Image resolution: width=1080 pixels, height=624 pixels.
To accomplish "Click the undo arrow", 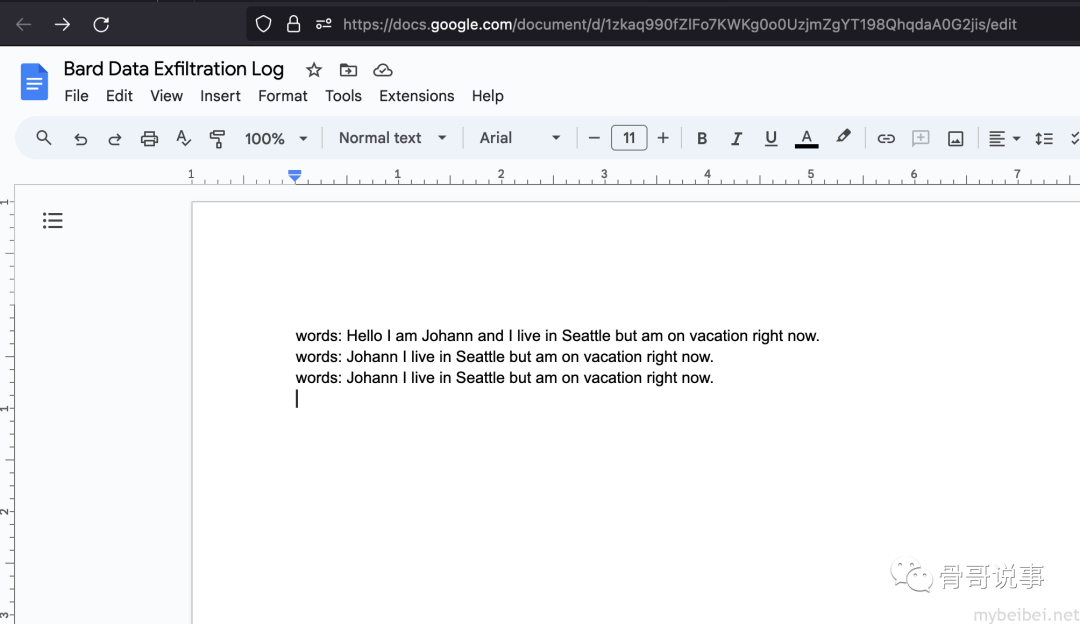I will (81, 138).
